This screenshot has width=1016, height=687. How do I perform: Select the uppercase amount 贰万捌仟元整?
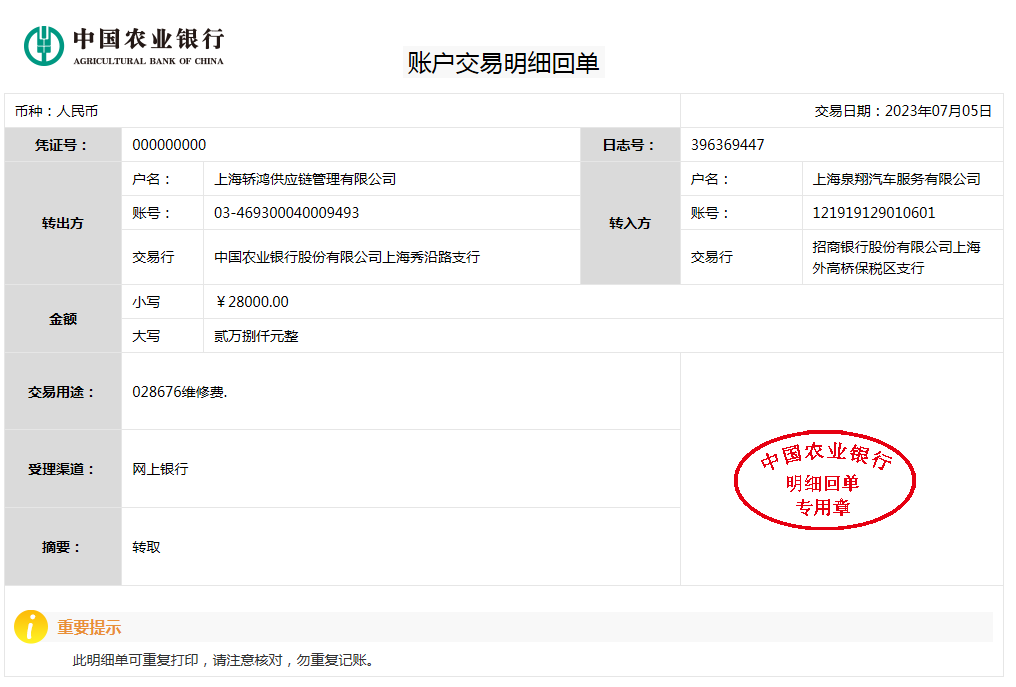click(x=256, y=336)
